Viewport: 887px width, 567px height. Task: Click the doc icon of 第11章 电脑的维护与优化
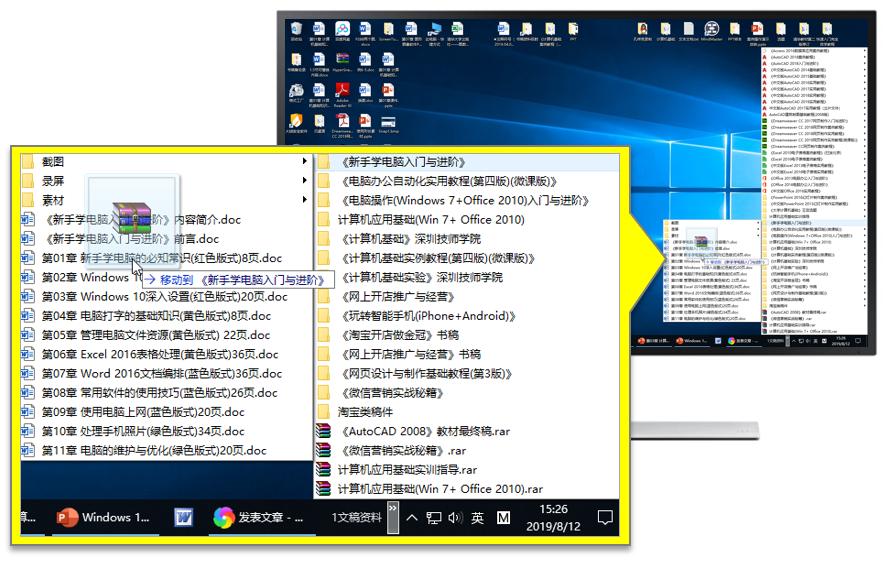click(x=28, y=450)
